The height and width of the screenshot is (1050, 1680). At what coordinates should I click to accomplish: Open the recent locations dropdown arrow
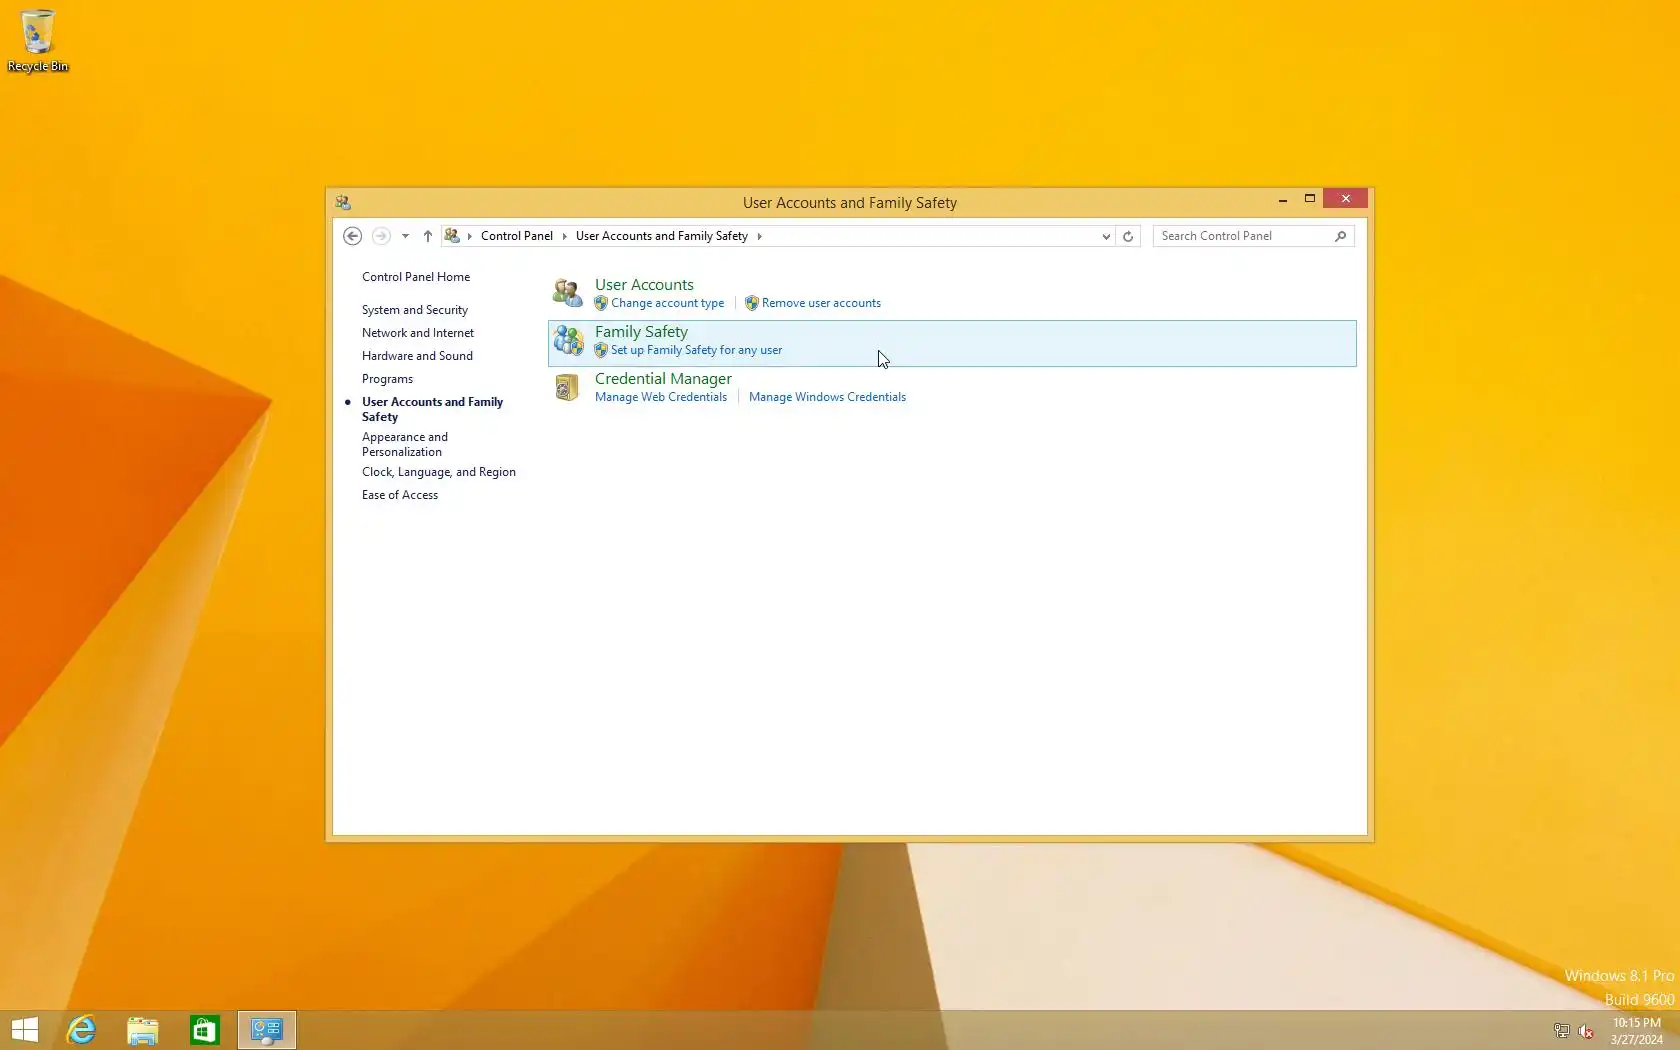click(x=405, y=236)
